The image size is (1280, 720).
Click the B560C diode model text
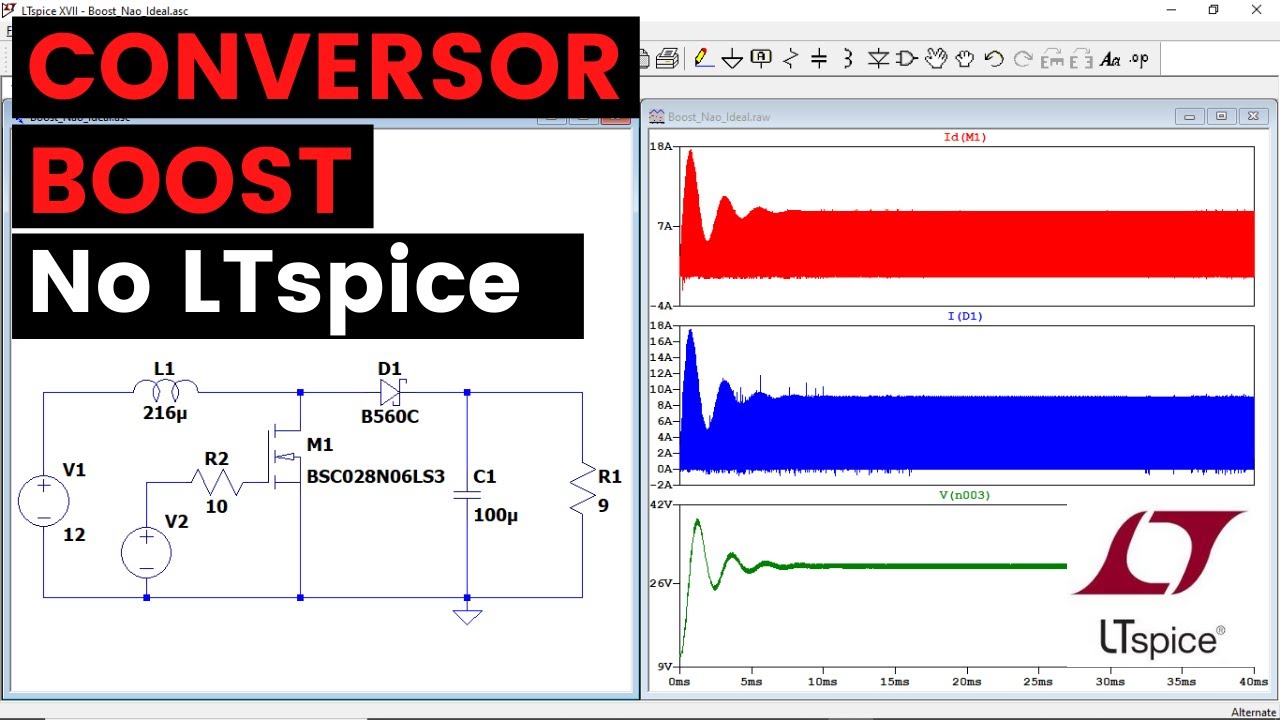(390, 416)
